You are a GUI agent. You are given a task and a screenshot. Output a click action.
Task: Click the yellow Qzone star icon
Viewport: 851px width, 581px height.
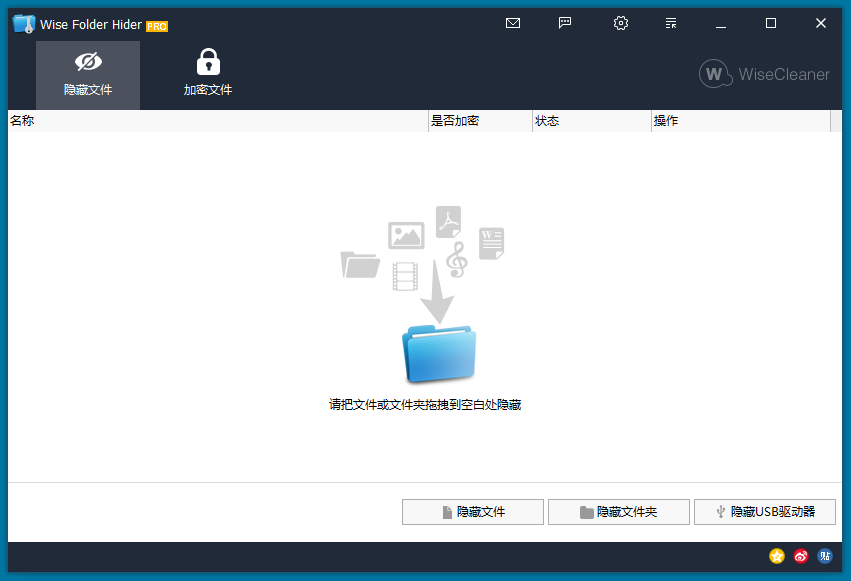tap(777, 556)
